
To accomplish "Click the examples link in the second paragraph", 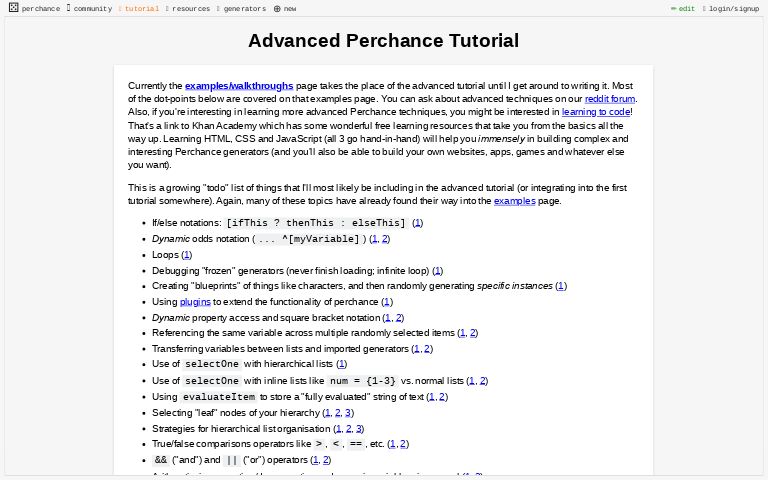I will point(514,201).
